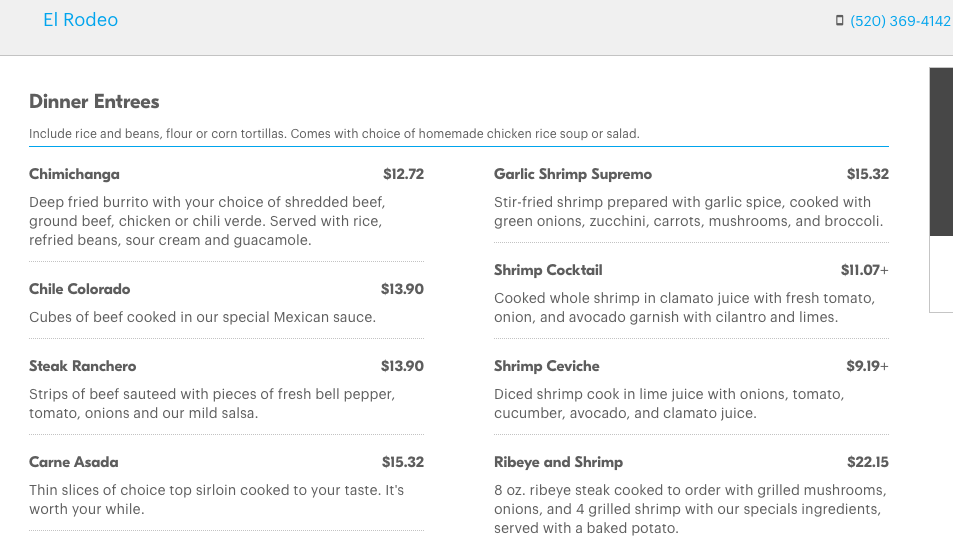The image size is (953, 536).
Task: Select the Chimichanga menu item
Action: (x=74, y=174)
